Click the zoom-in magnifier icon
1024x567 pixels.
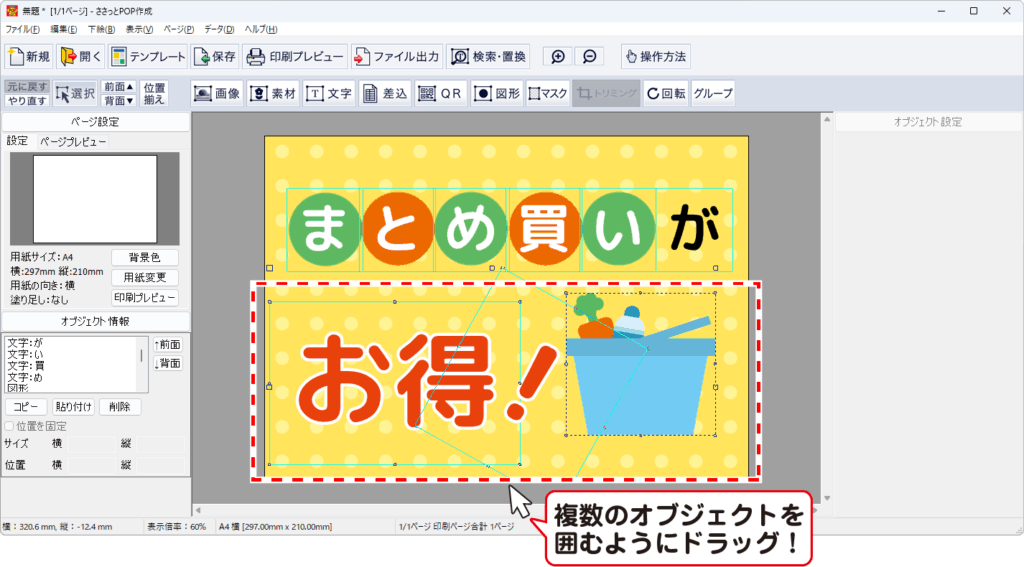pos(558,57)
